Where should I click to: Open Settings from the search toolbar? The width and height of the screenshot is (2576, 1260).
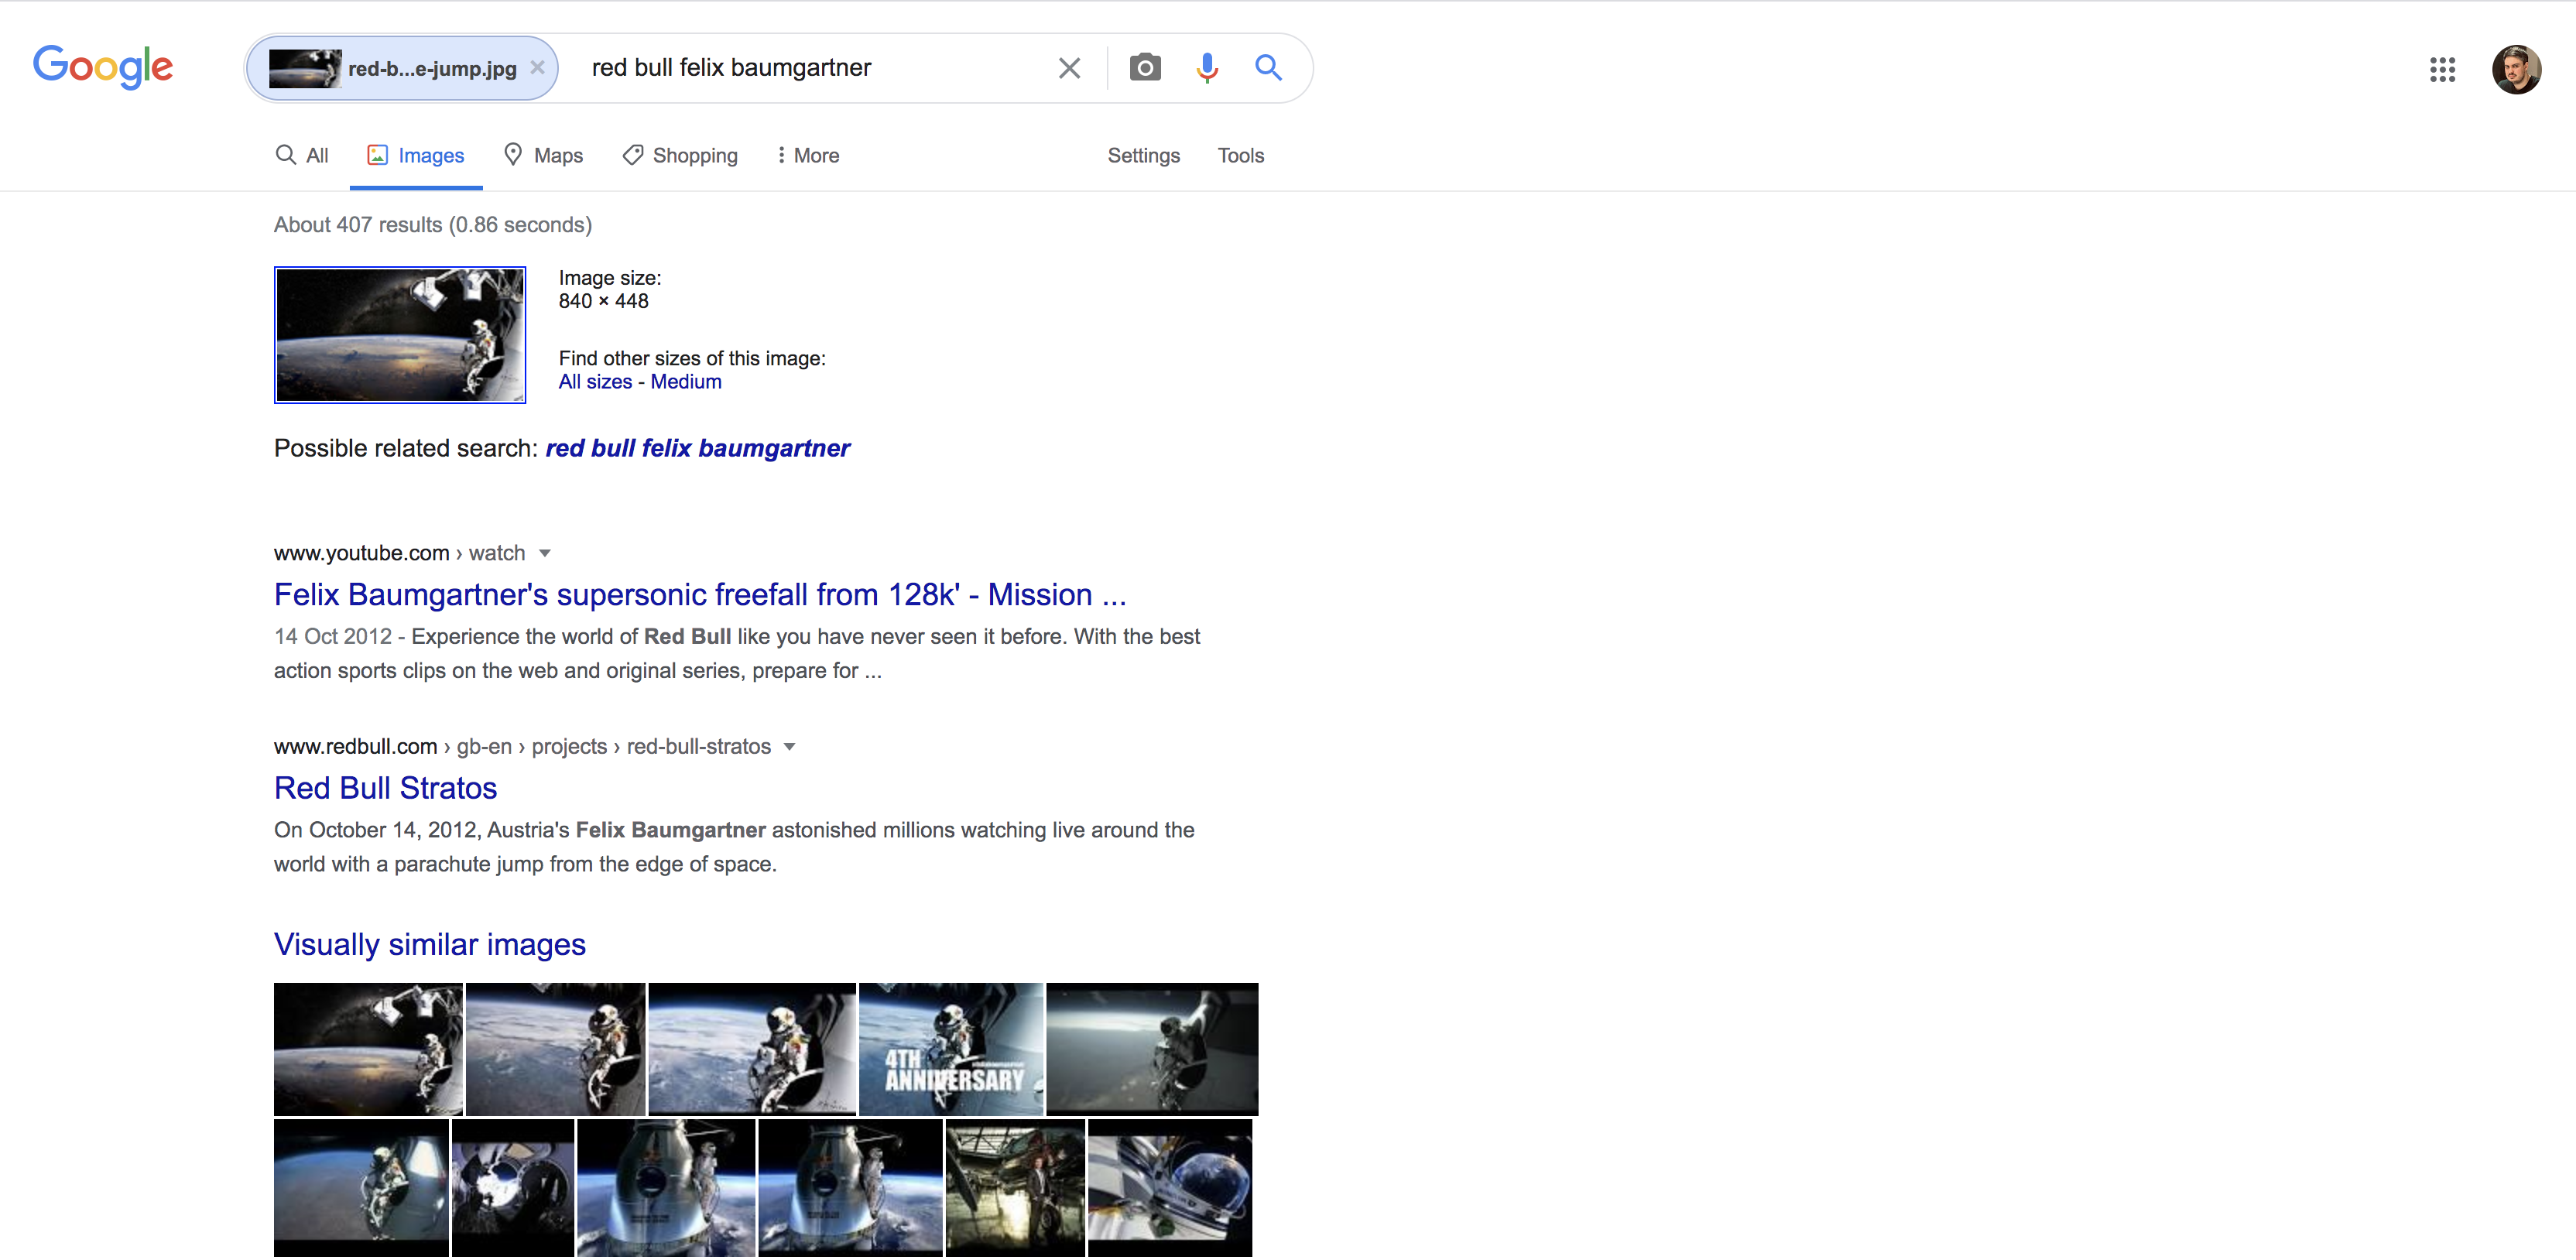[x=1145, y=155]
